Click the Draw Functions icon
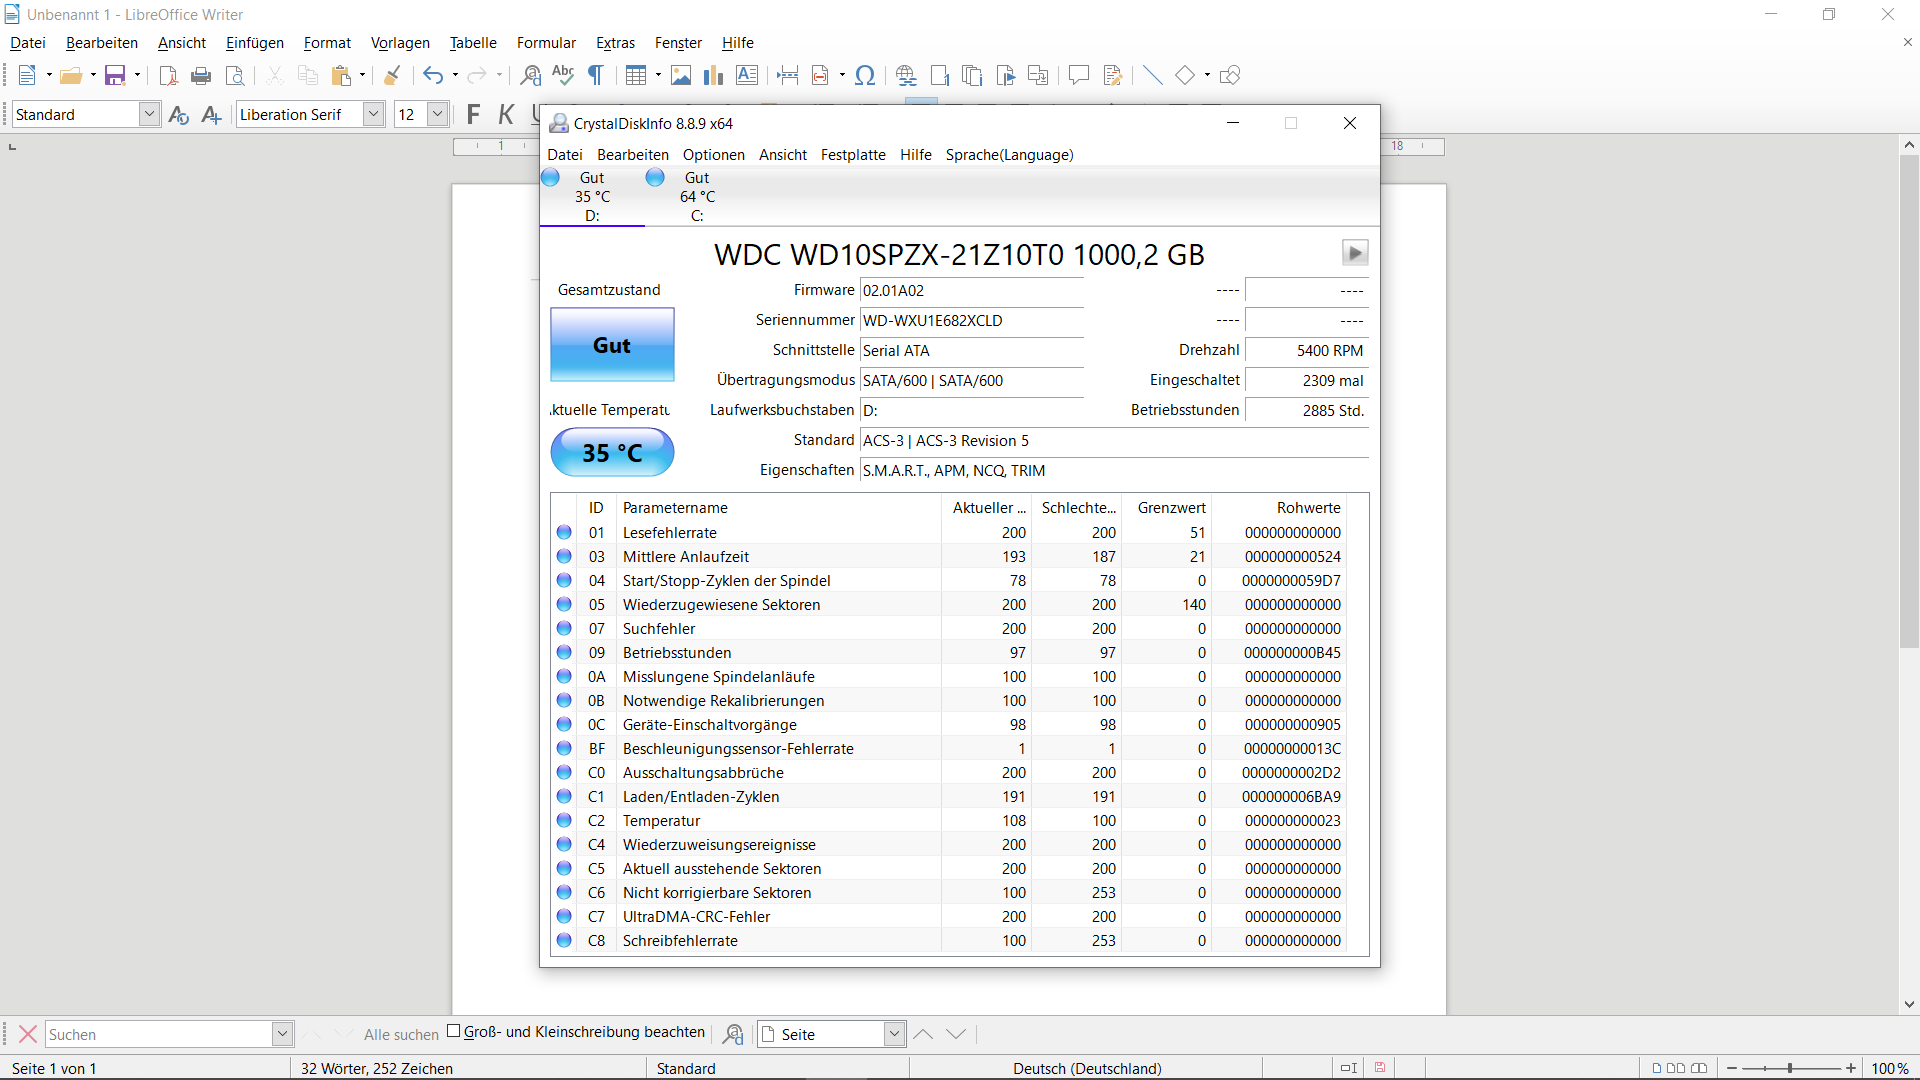The width and height of the screenshot is (1920, 1080). click(1230, 75)
